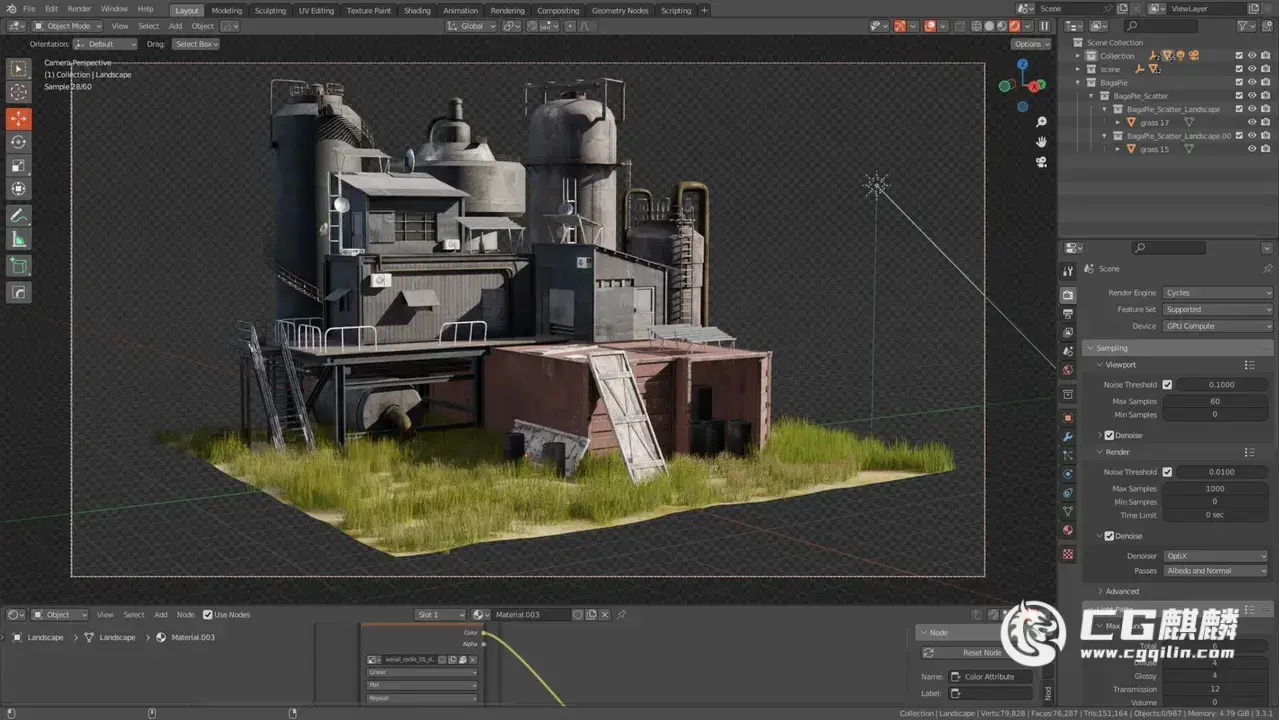Click the Annotate tool icon
Viewport: 1280px width, 720px height.
click(x=19, y=215)
